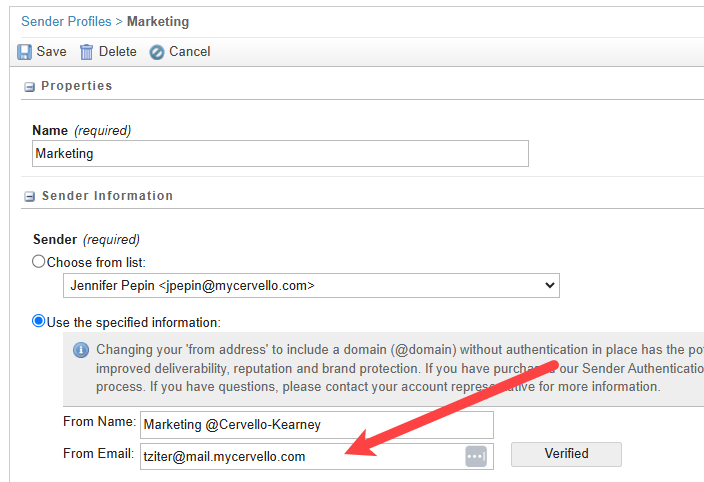Go back to Sender Profiles breadcrumb
This screenshot has height=482, width=704.
(x=66, y=21)
